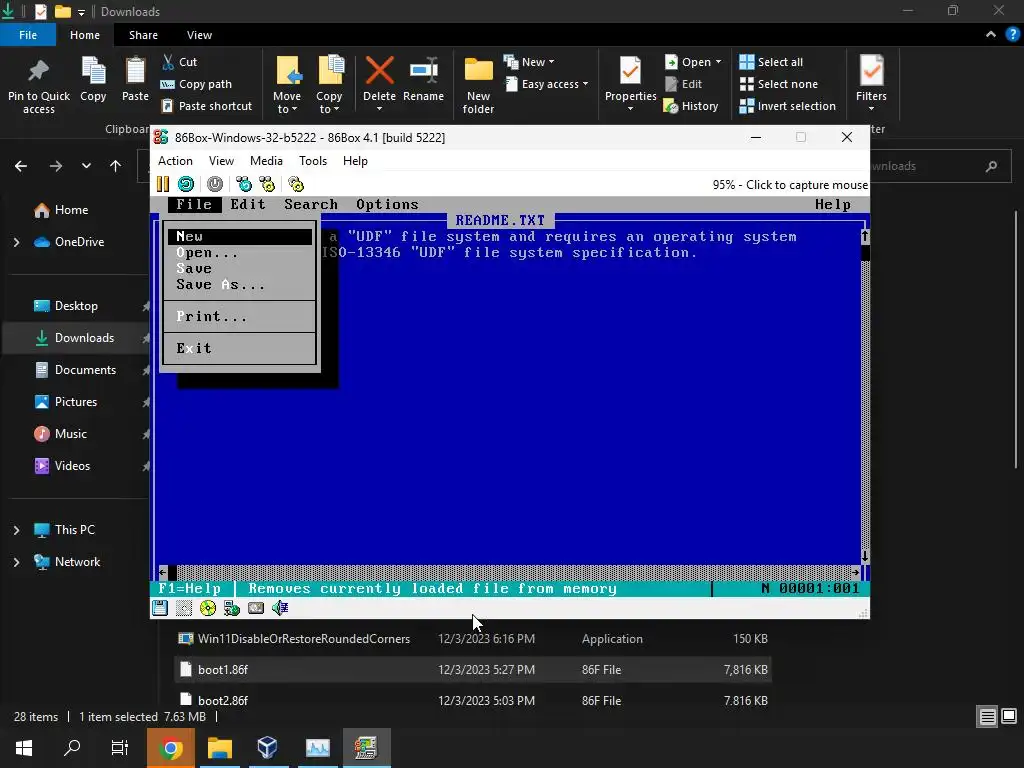Click History in the Explorer ribbon
The width and height of the screenshot is (1024, 768).
[x=691, y=106]
